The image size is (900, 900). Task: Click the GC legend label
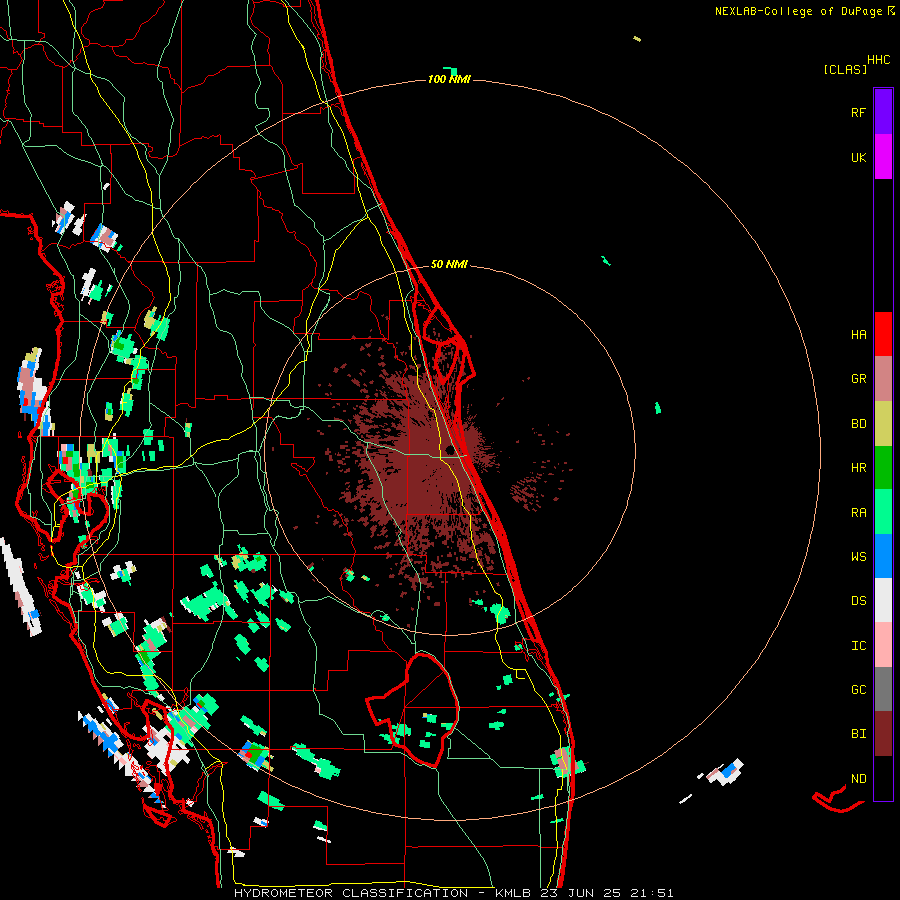click(859, 690)
